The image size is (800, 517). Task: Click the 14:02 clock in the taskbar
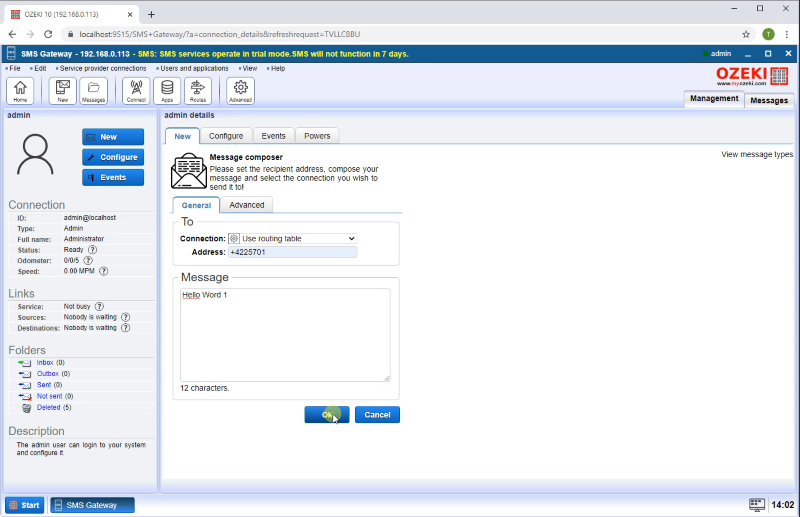(783, 505)
